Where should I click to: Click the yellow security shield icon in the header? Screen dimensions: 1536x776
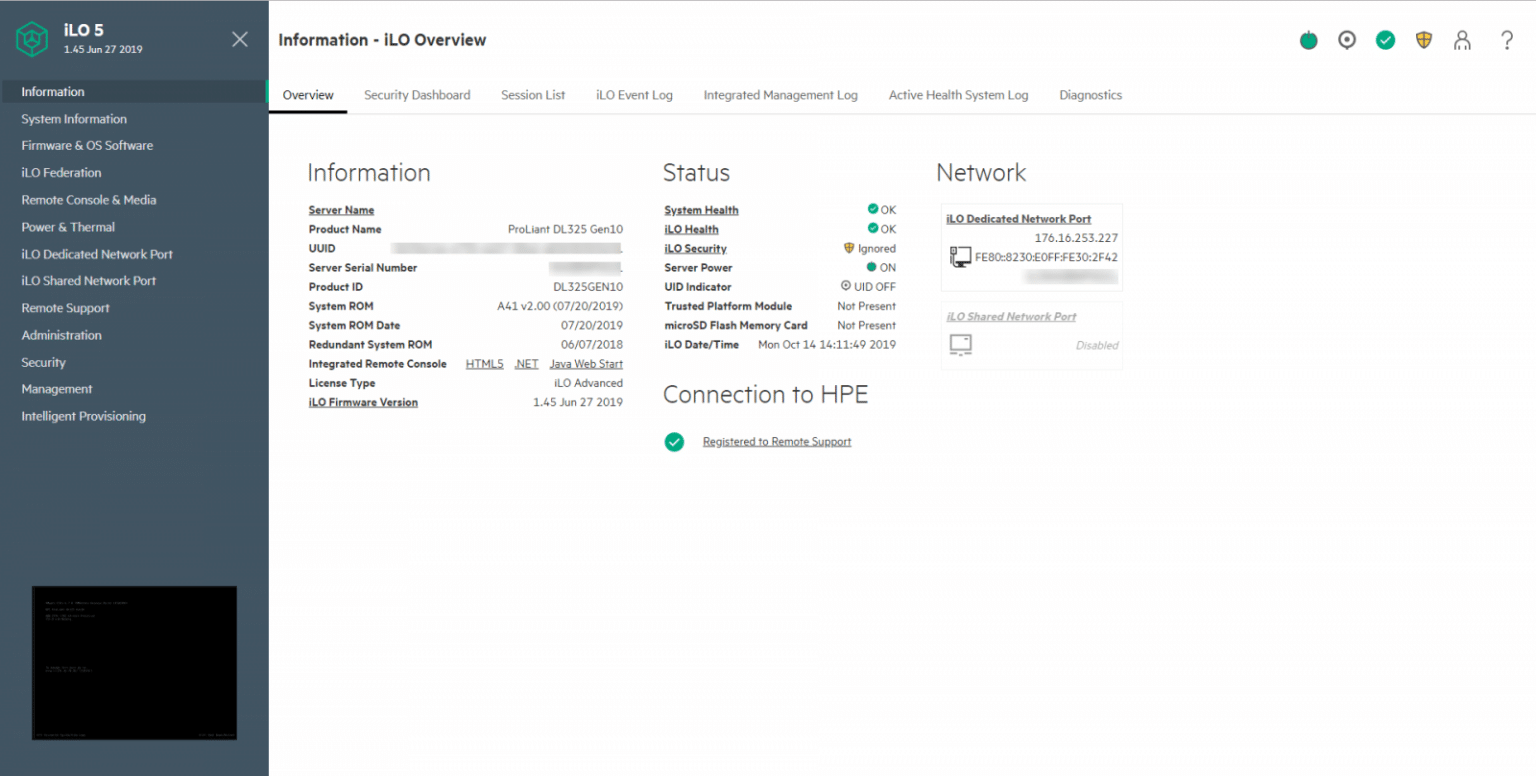pyautogui.click(x=1424, y=41)
